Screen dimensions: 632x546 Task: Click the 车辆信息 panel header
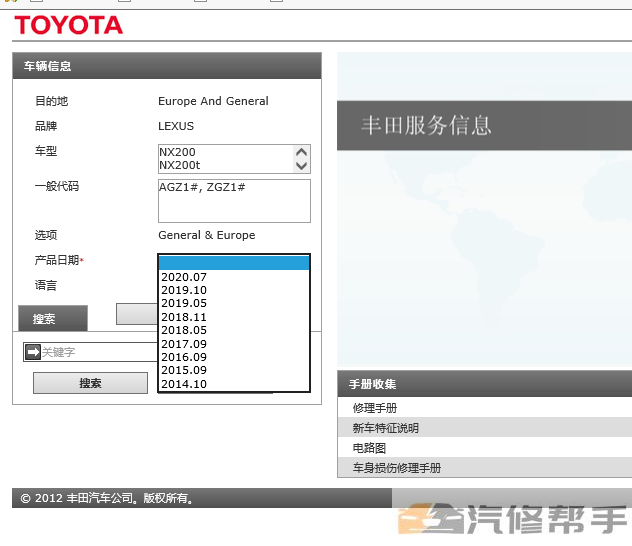tap(167, 66)
